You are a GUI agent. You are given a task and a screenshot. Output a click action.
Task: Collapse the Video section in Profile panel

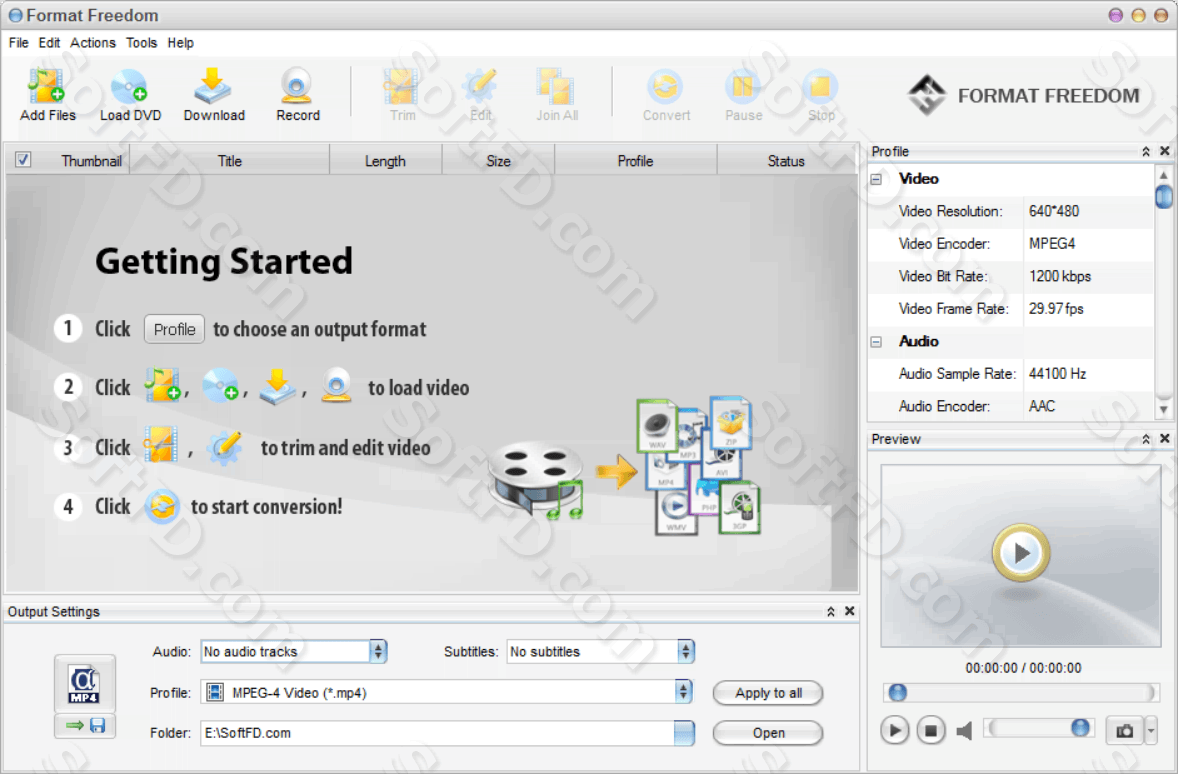pyautogui.click(x=876, y=179)
